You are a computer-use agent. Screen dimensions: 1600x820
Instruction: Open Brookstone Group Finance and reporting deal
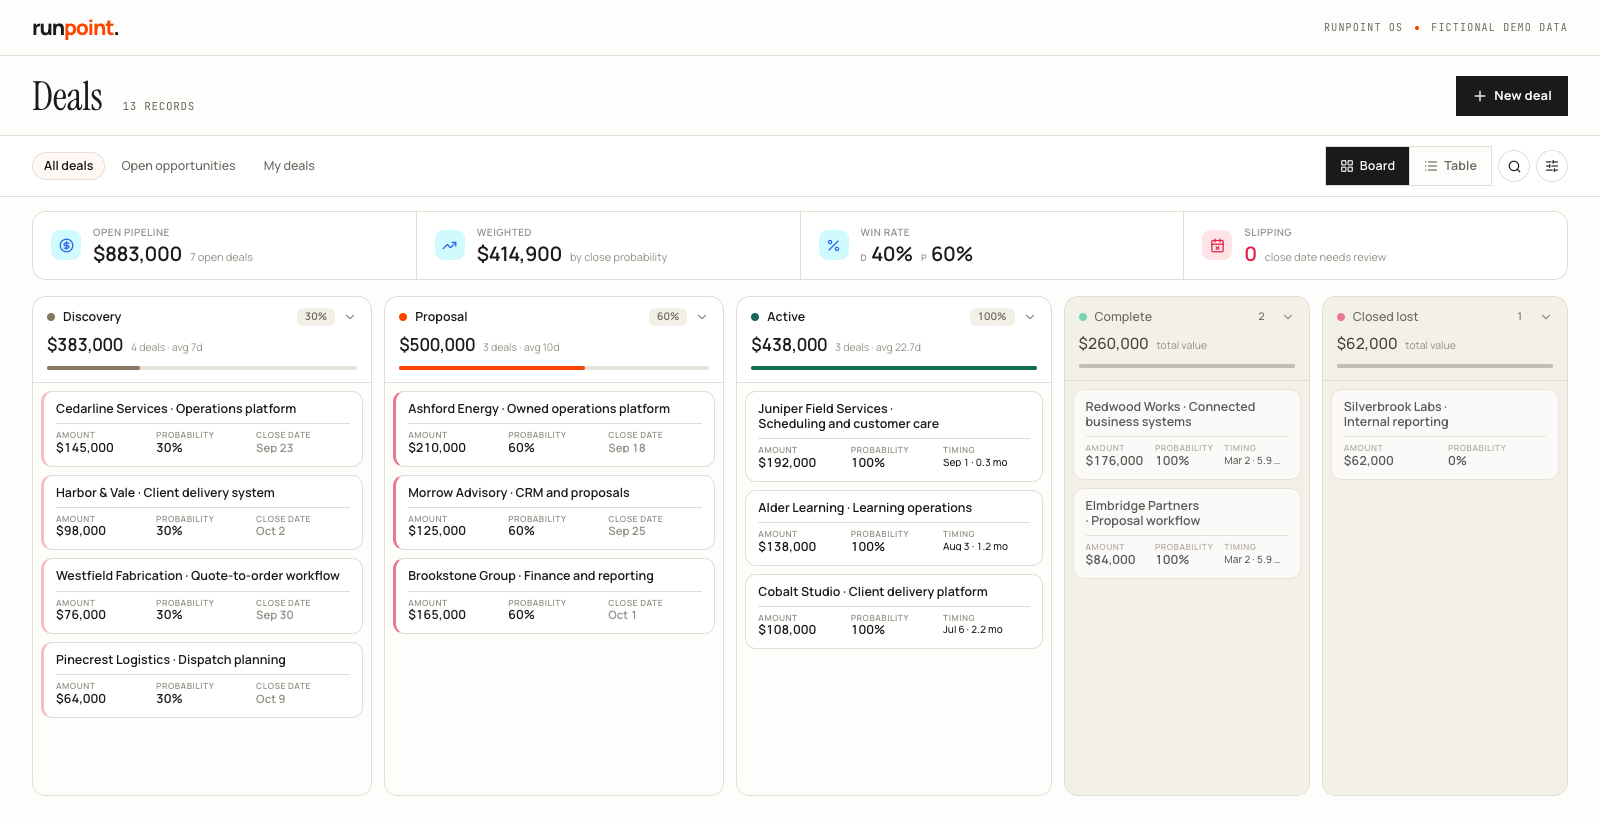coord(554,596)
